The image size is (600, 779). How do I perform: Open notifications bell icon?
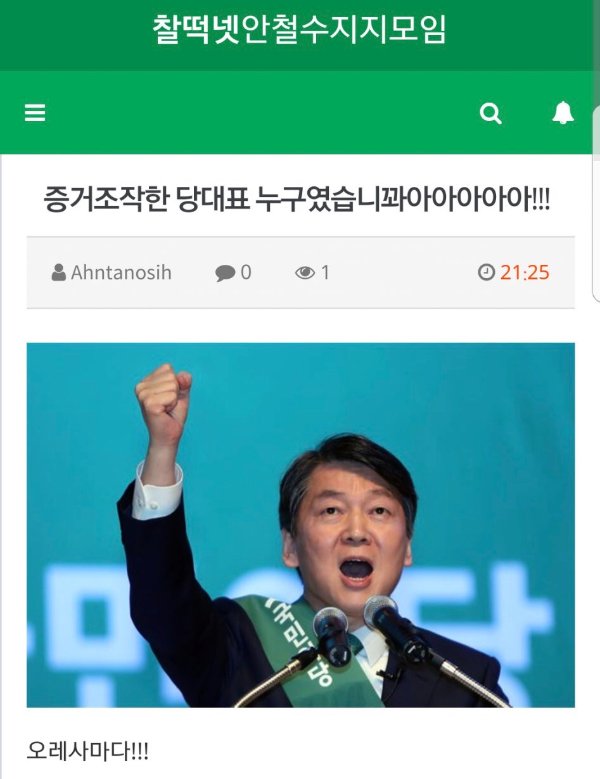[563, 113]
